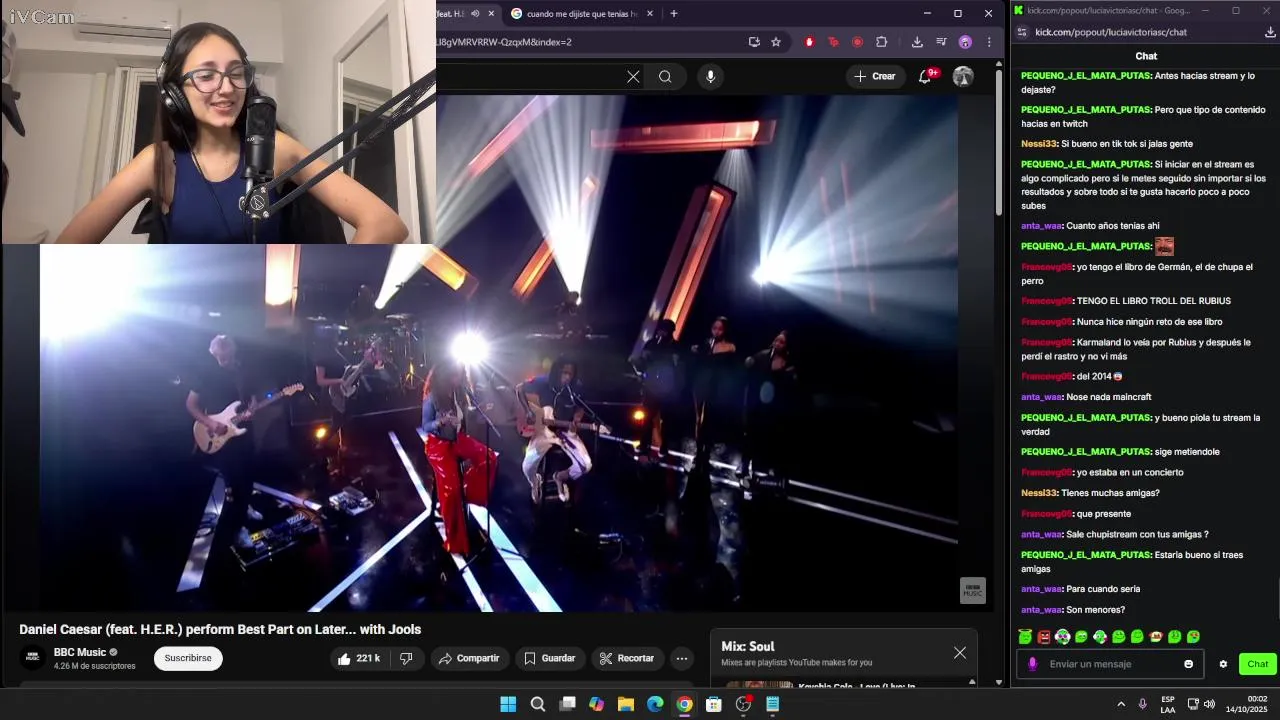This screenshot has height=720, width=1280.
Task: Show hidden system tray icons chevron
Action: click(1121, 704)
